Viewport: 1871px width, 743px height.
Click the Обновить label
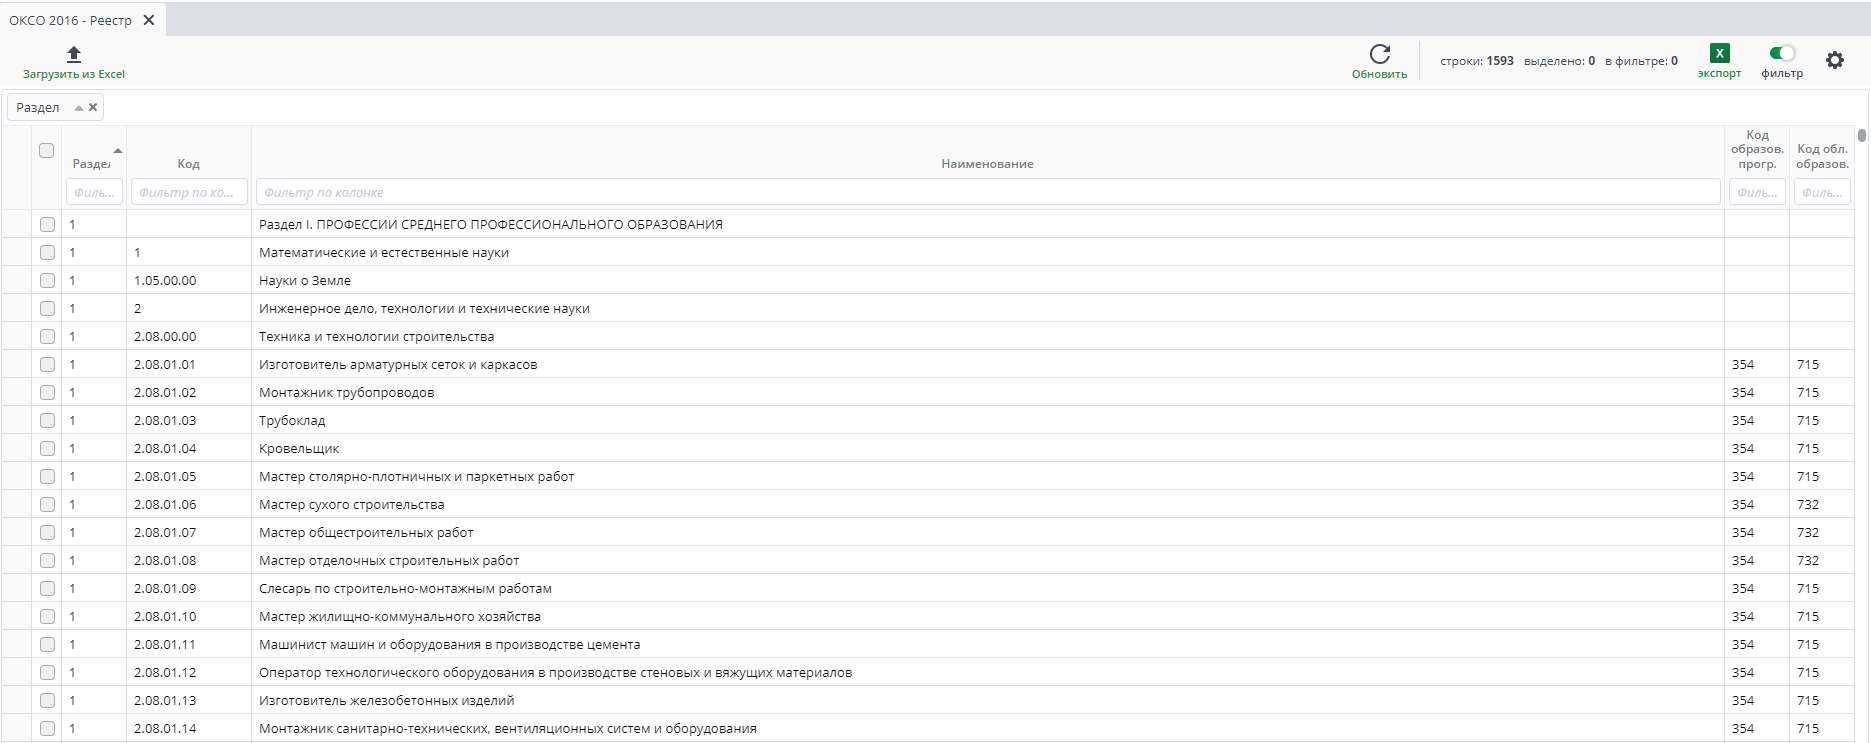click(x=1380, y=74)
